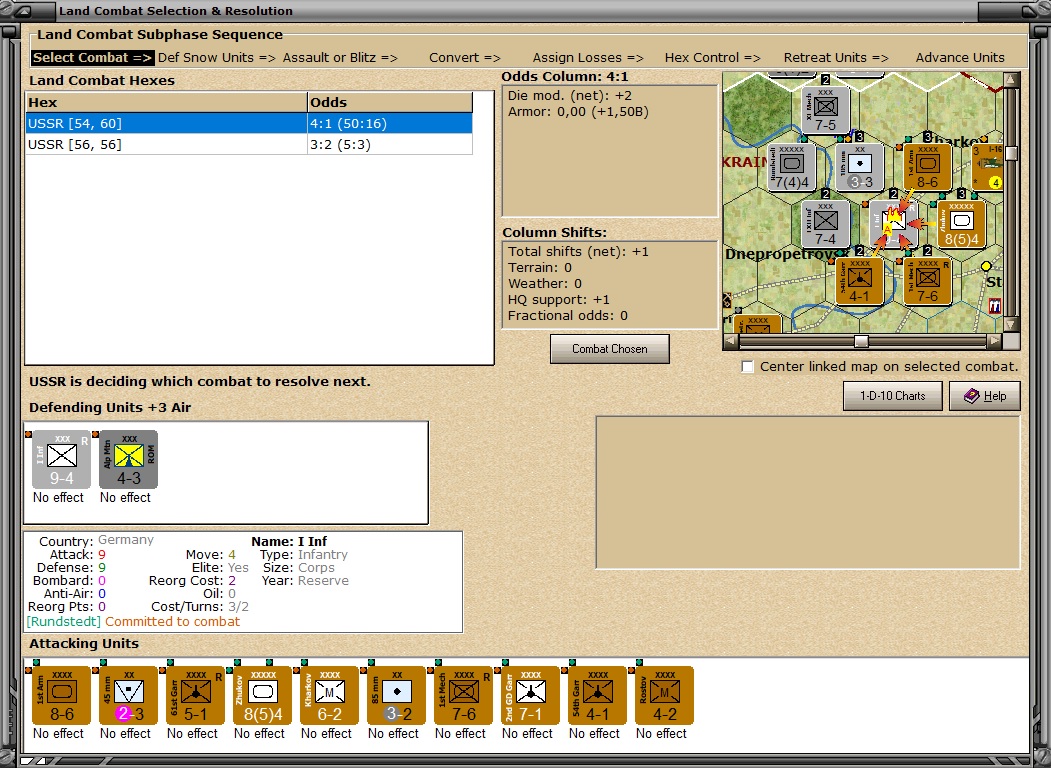The width and height of the screenshot is (1051, 768).
Task: Click the Armor: 0,00 (+1,50B) line
Action: 578,111
